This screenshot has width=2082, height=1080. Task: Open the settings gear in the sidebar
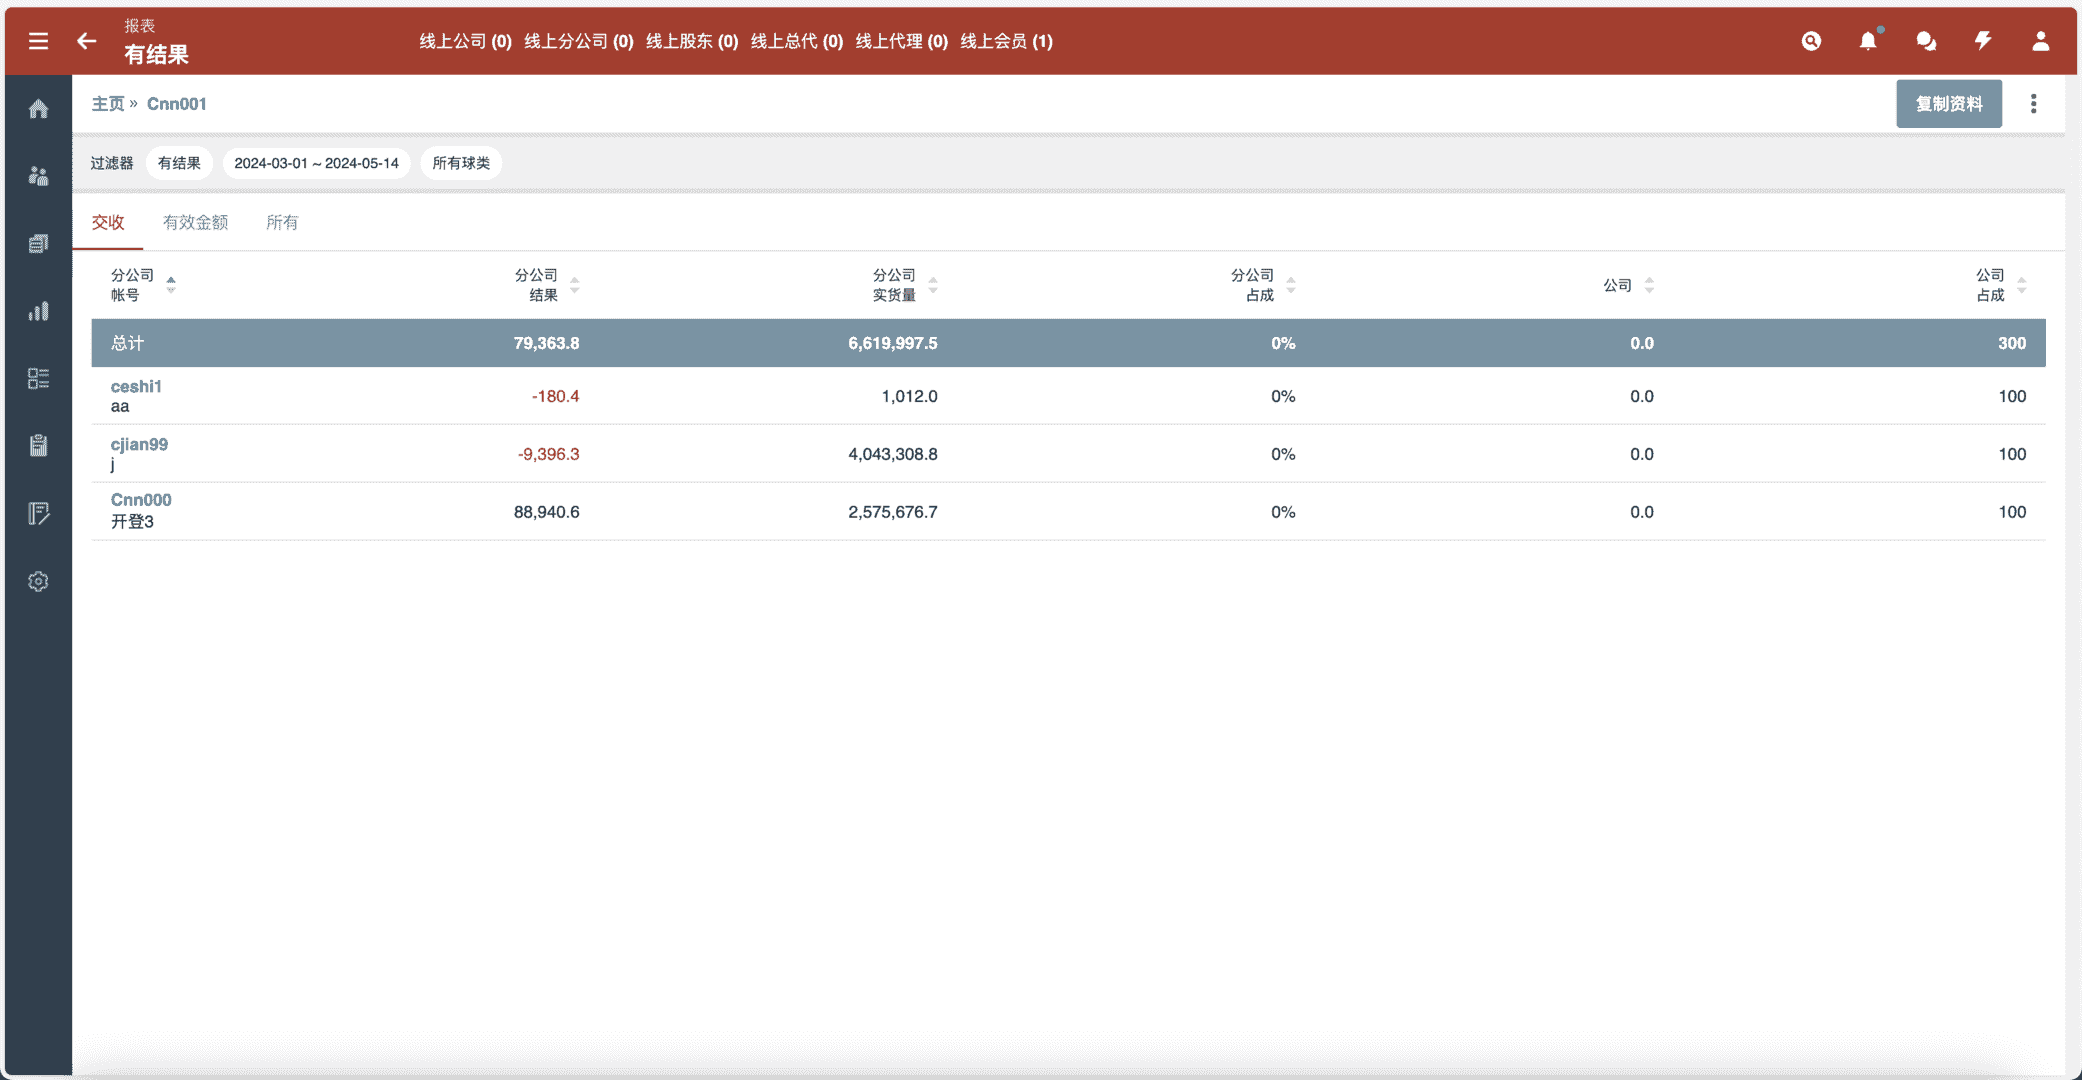(x=38, y=582)
